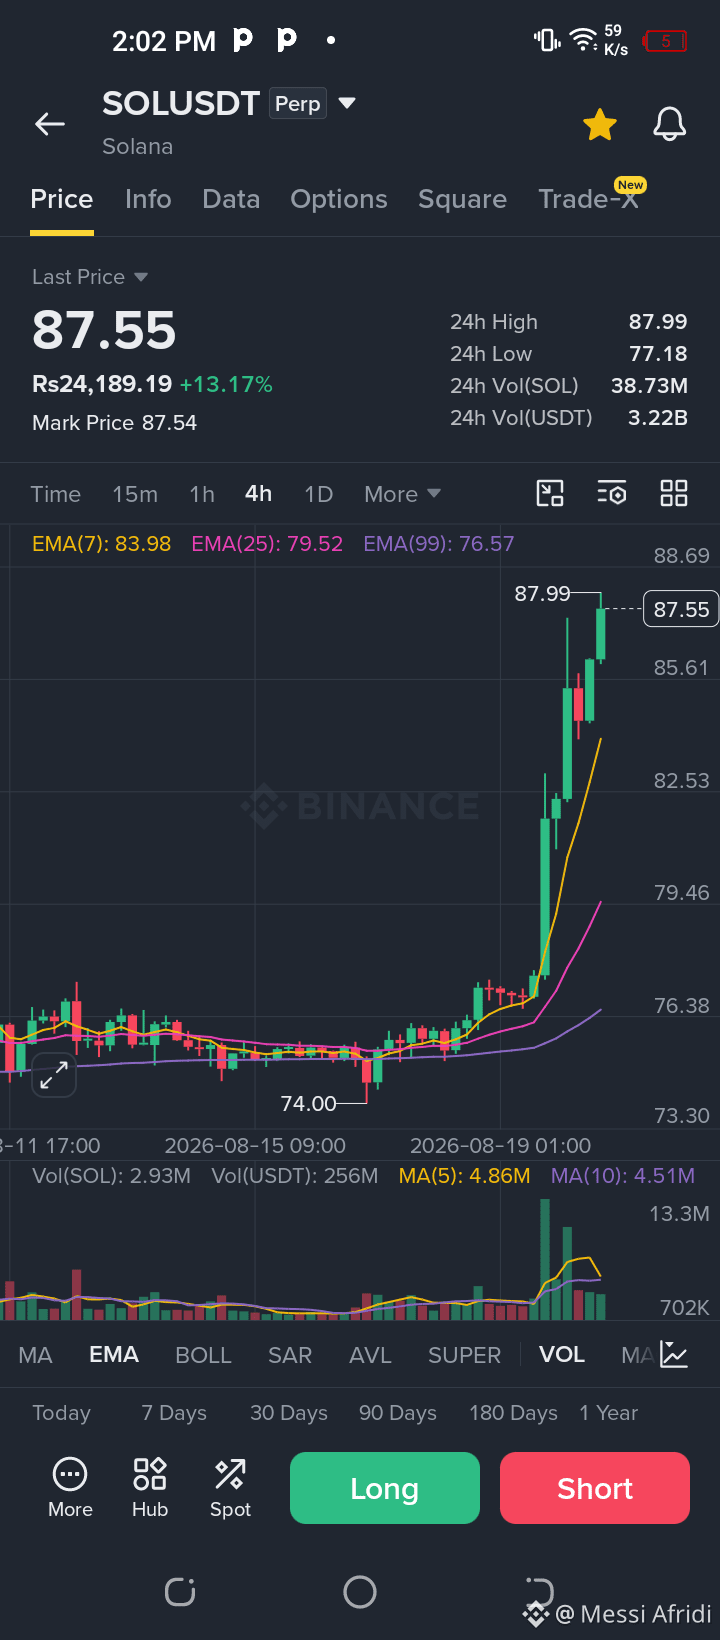Expand the SOLUSDT pair selector arrow
The width and height of the screenshot is (720, 1640).
347,103
